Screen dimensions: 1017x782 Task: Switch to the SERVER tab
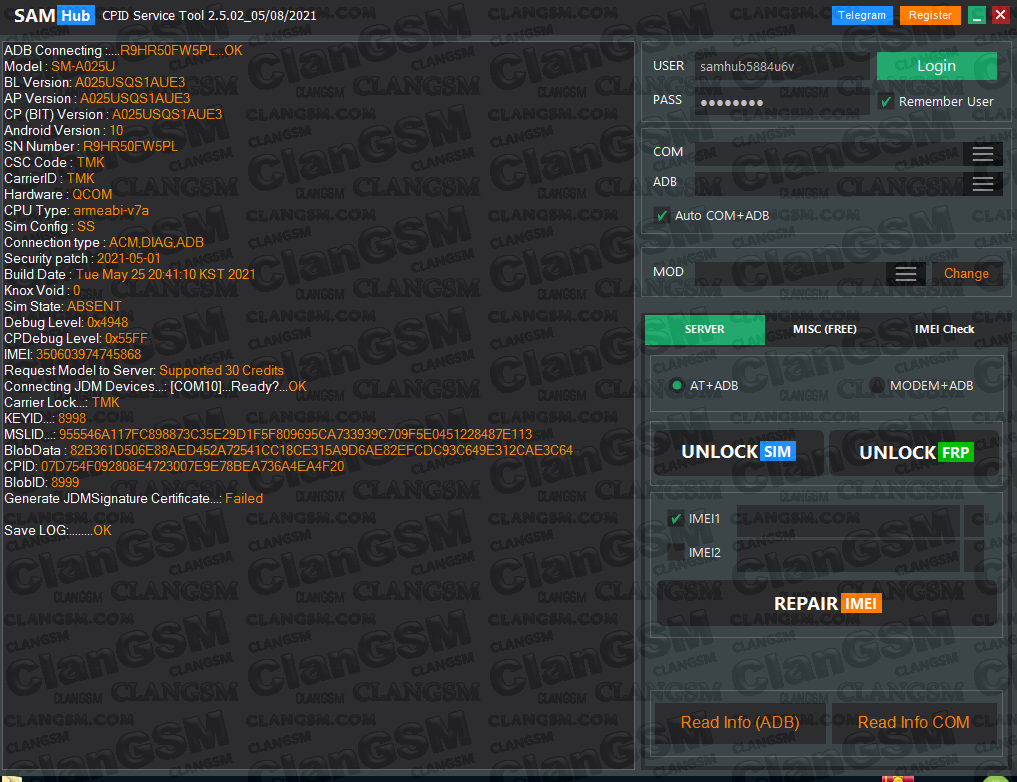[x=704, y=329]
